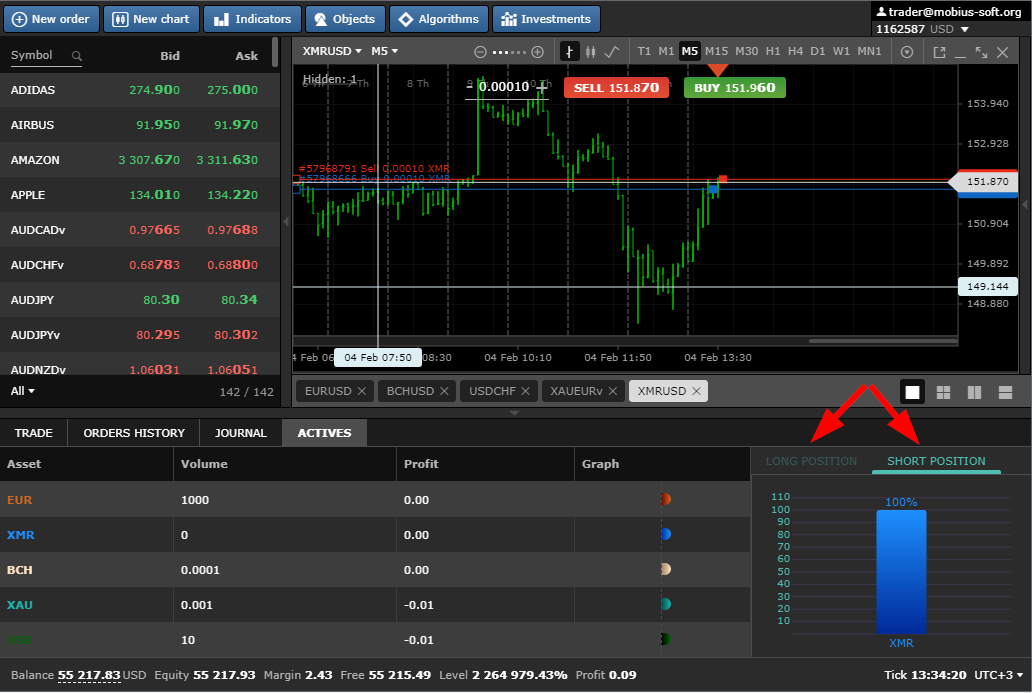Click the symbol search magnifier icon
The width and height of the screenshot is (1032, 693).
[76, 56]
